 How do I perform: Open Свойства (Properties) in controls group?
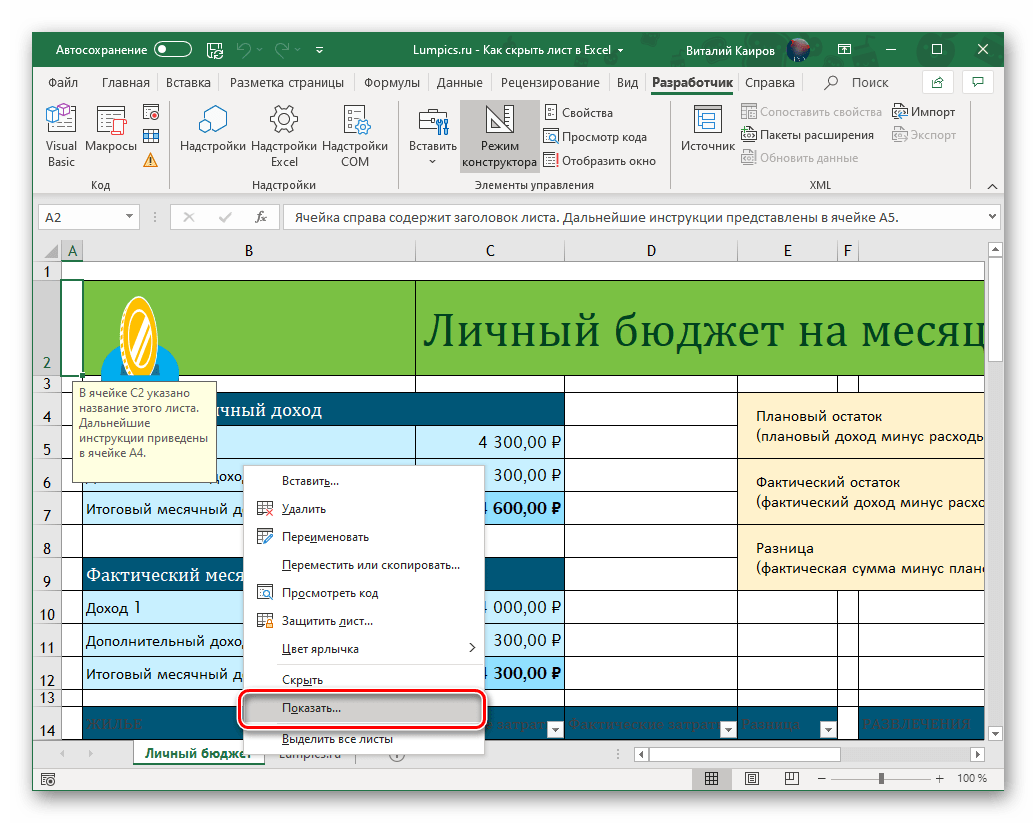coord(578,113)
